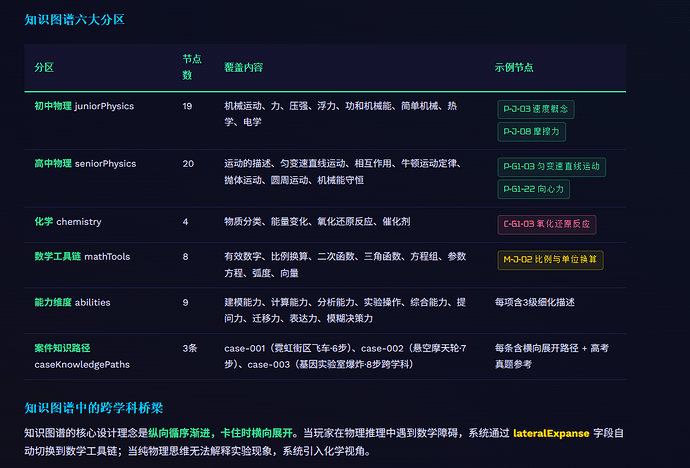
Task: Click the case-001 霓虹街区飞车 description
Action: tap(290, 348)
